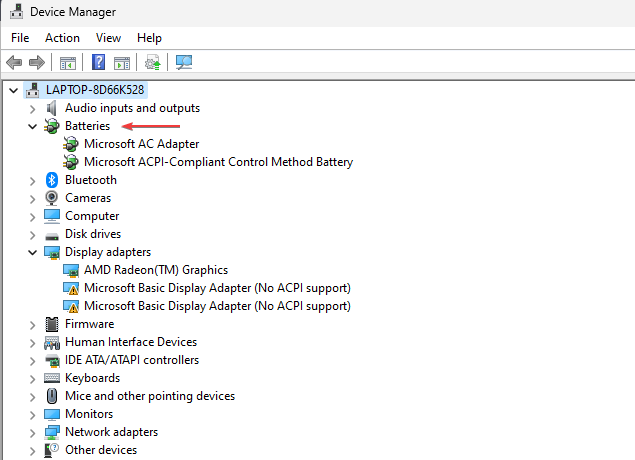Viewport: 635px width, 460px height.
Task: Open the Action menu
Action: [62, 38]
